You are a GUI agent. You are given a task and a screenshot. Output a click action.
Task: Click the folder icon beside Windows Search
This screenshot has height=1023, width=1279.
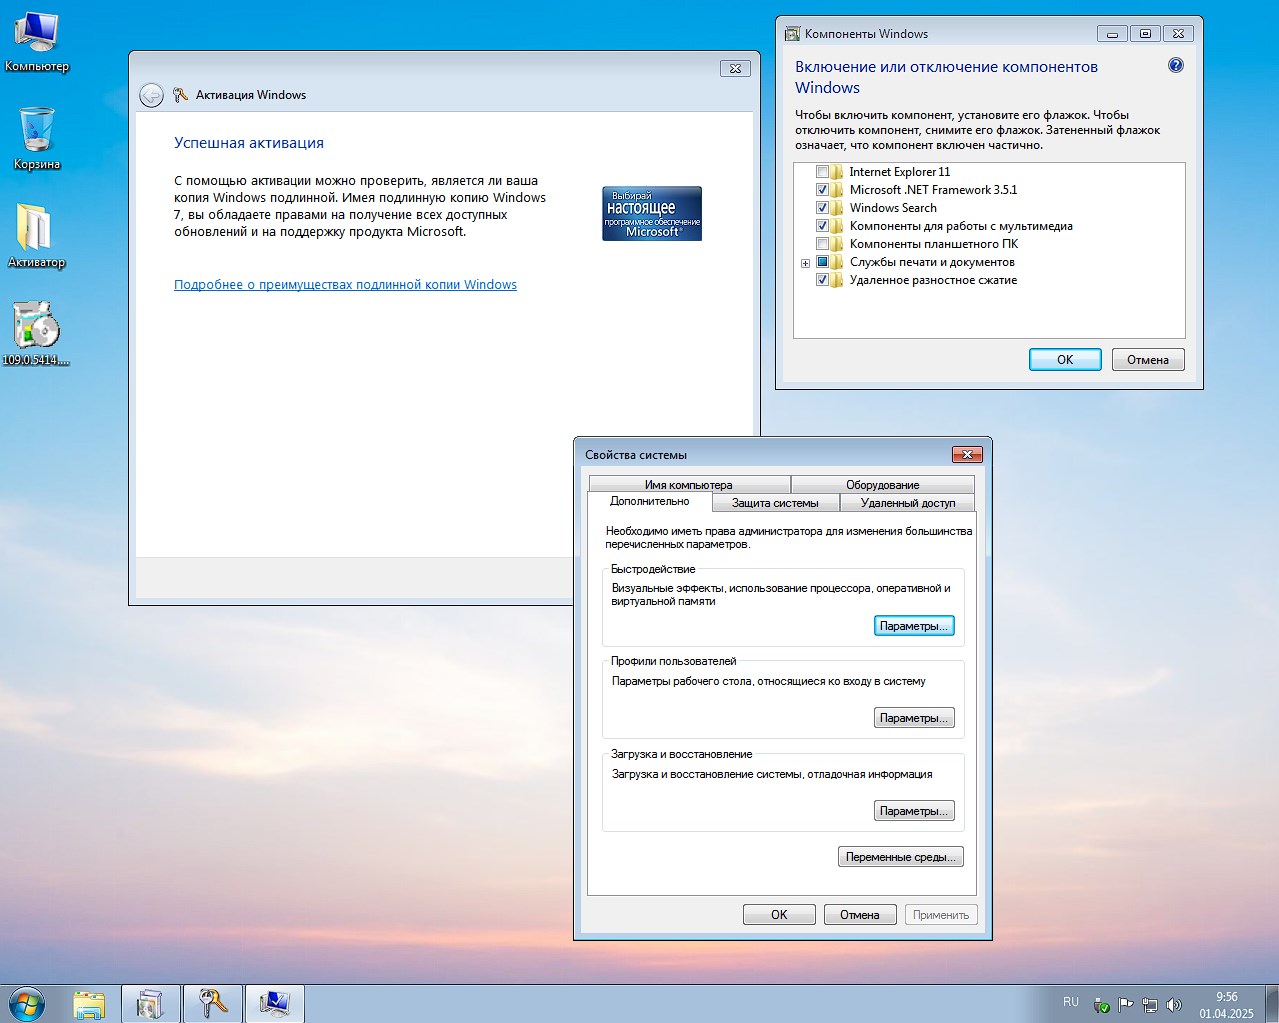(837, 208)
